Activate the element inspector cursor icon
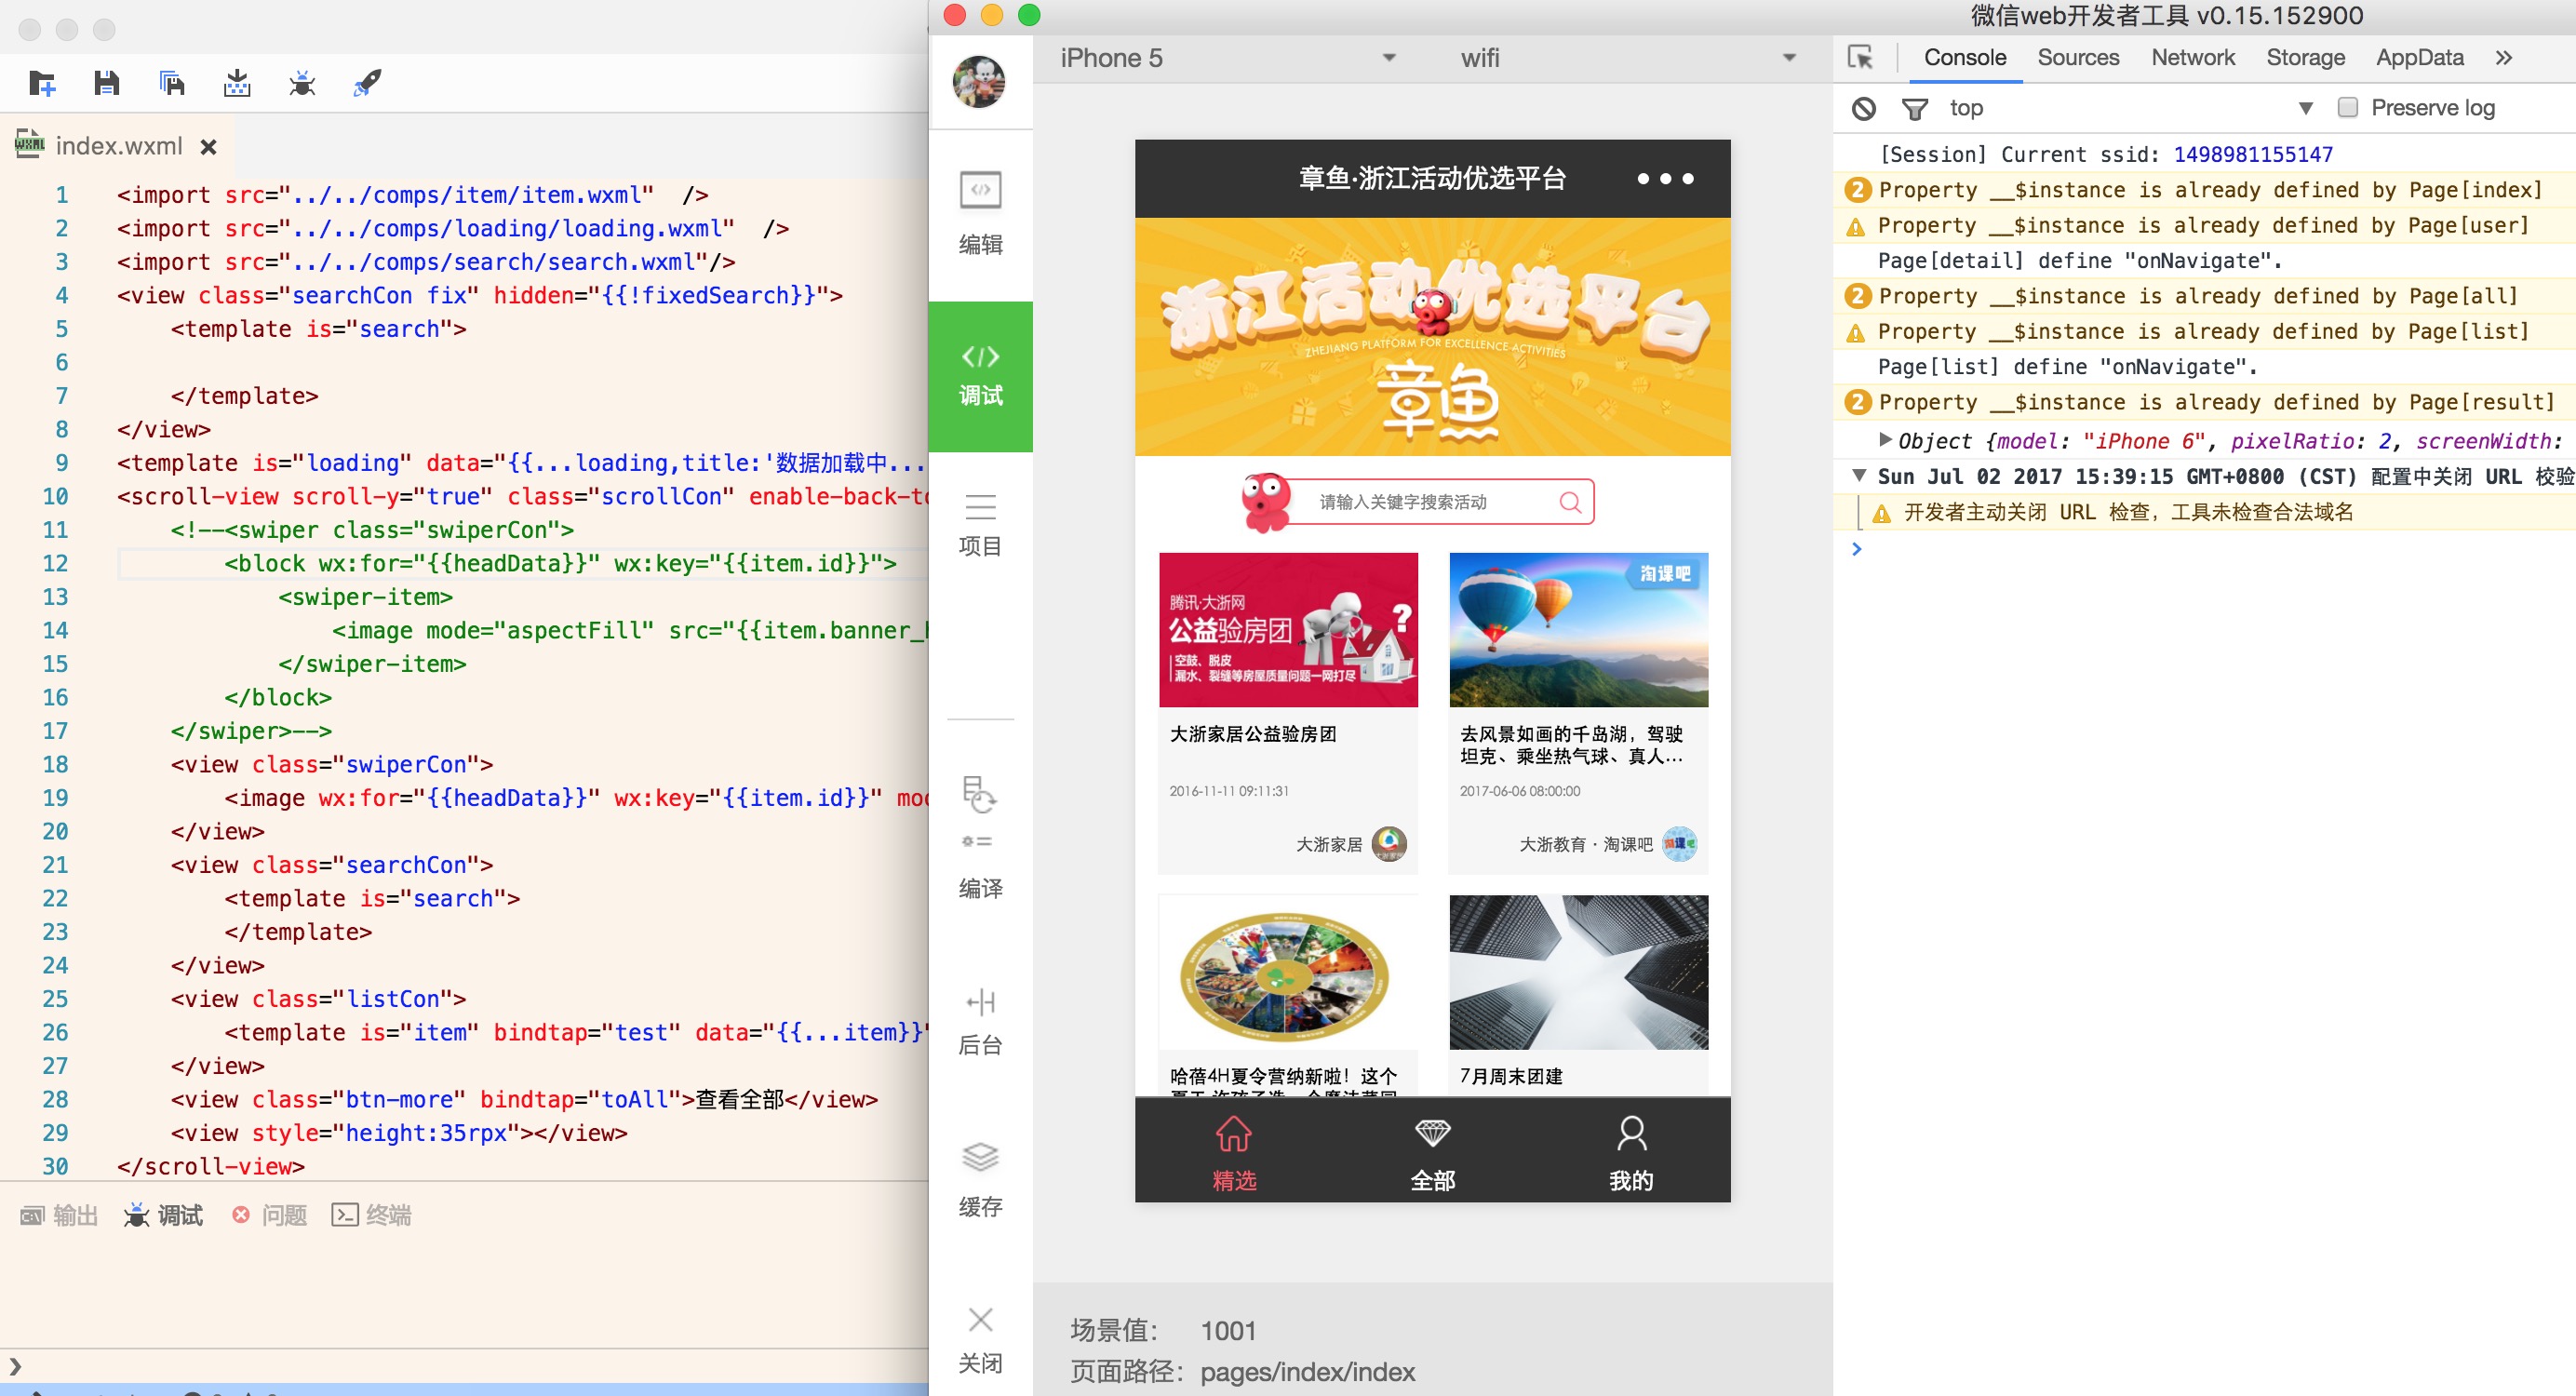Screen dimensions: 2576x1396 point(1860,58)
